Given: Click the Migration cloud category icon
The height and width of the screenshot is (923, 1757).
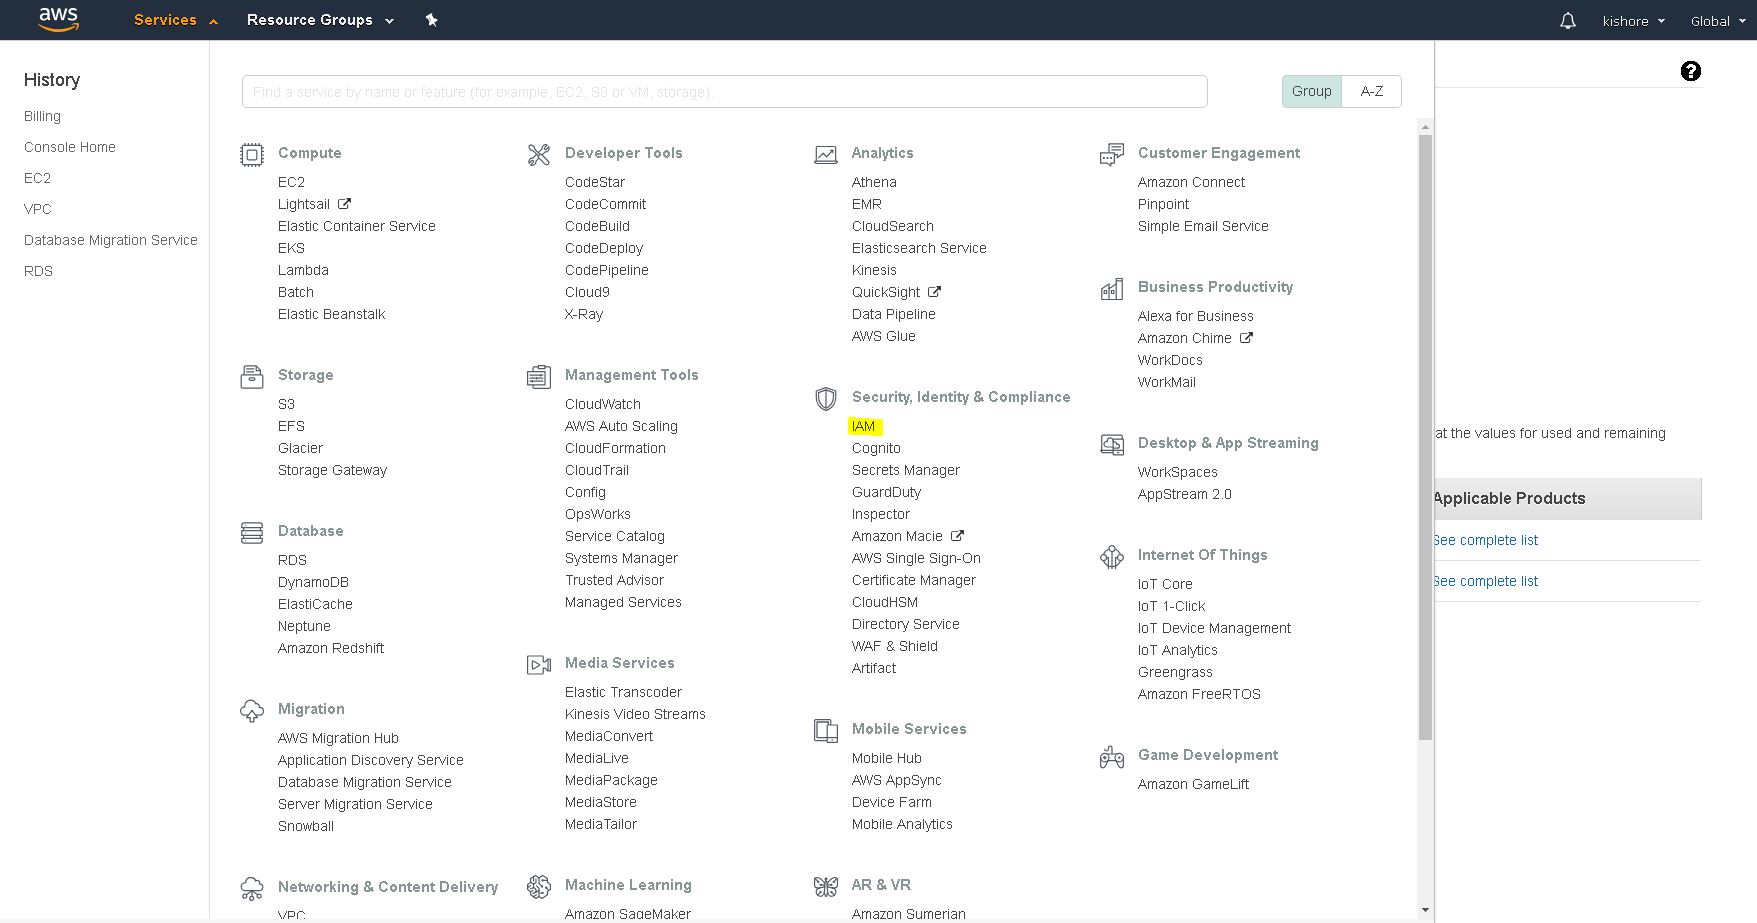Looking at the screenshot, I should 252,711.
